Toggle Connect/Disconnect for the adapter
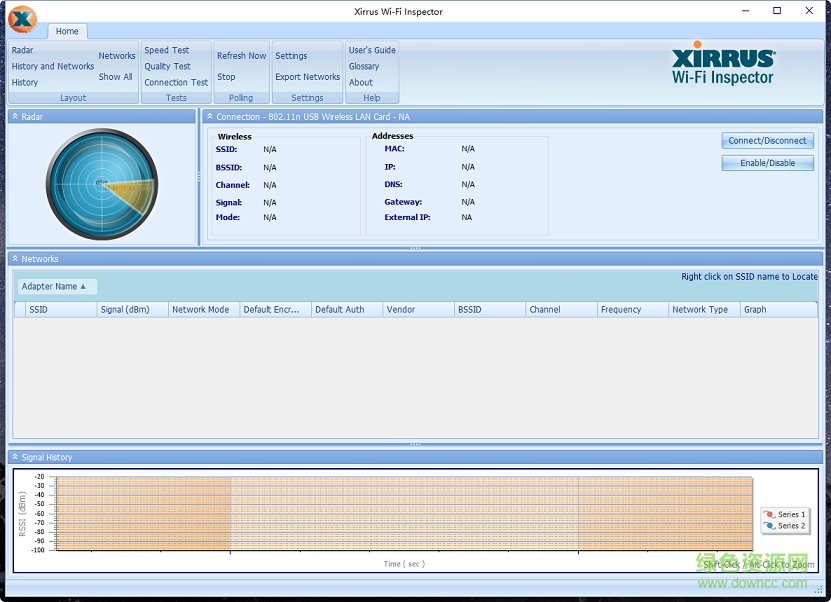Screen dimensions: 831x602 (x=767, y=140)
